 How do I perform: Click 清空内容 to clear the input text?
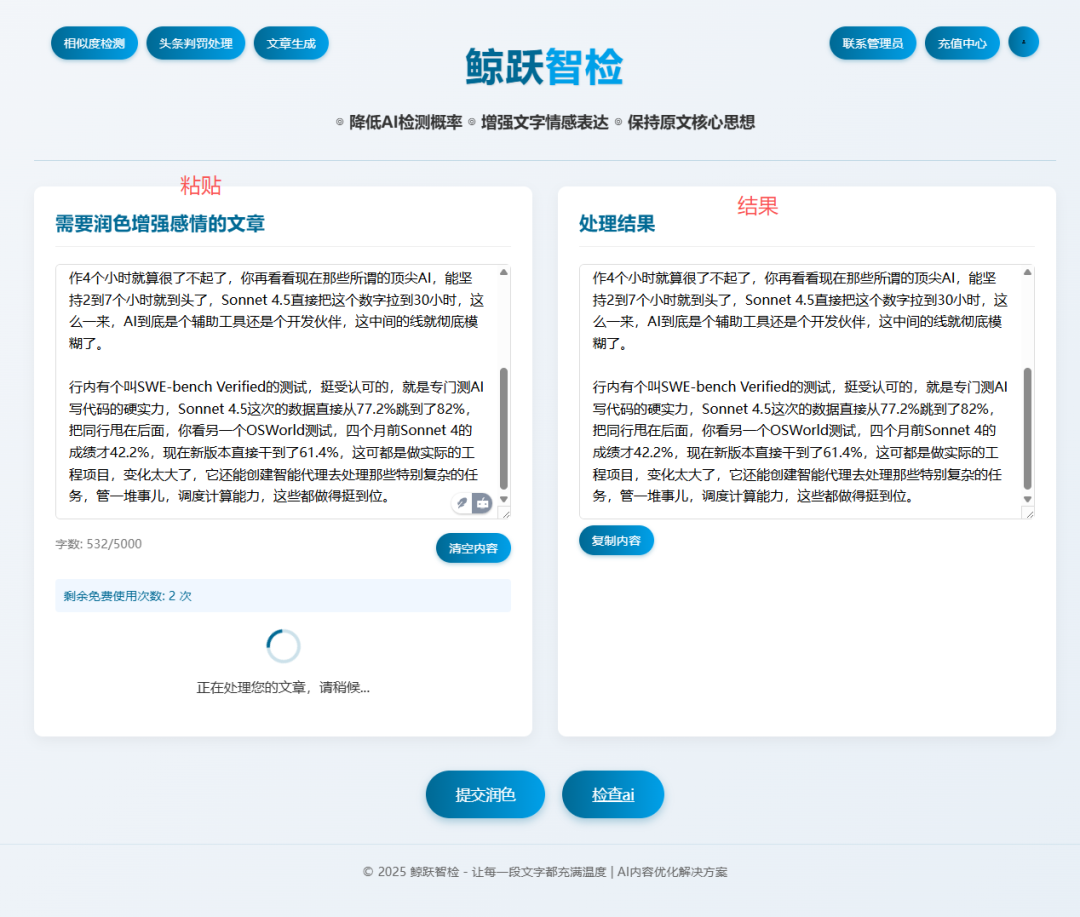click(x=473, y=548)
